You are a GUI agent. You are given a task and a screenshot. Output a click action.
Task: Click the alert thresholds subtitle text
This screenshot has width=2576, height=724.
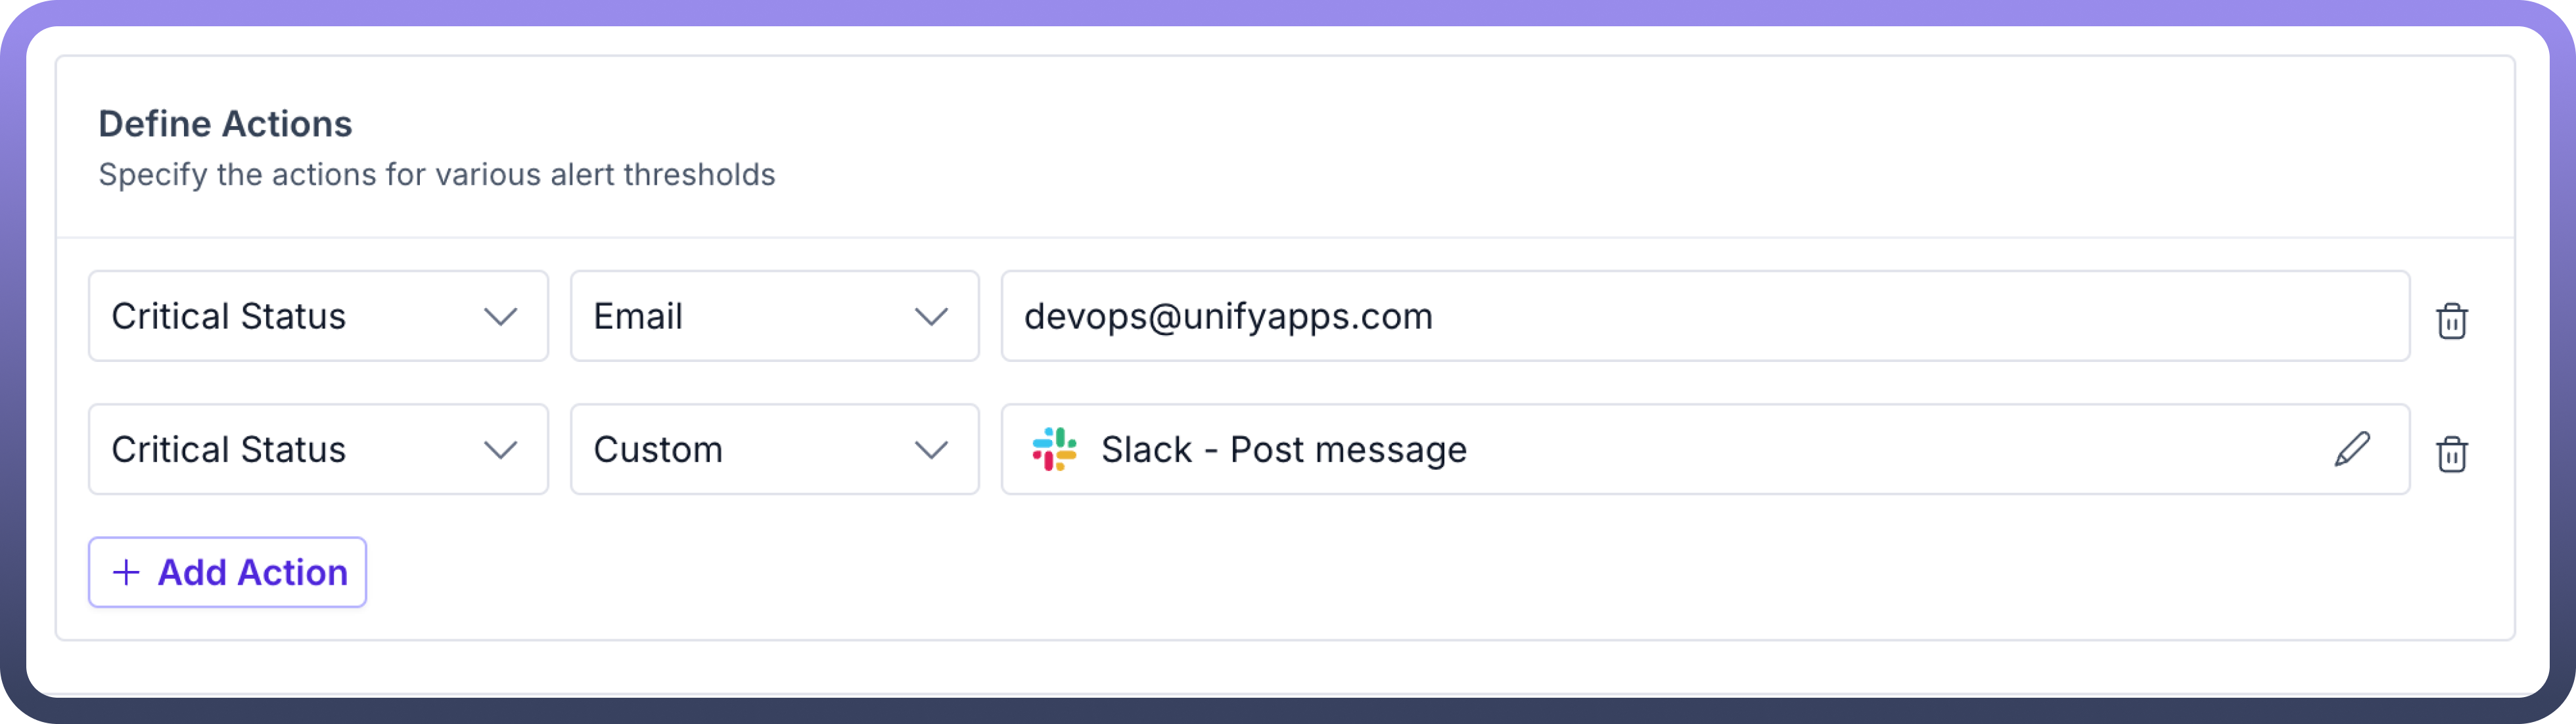436,175
